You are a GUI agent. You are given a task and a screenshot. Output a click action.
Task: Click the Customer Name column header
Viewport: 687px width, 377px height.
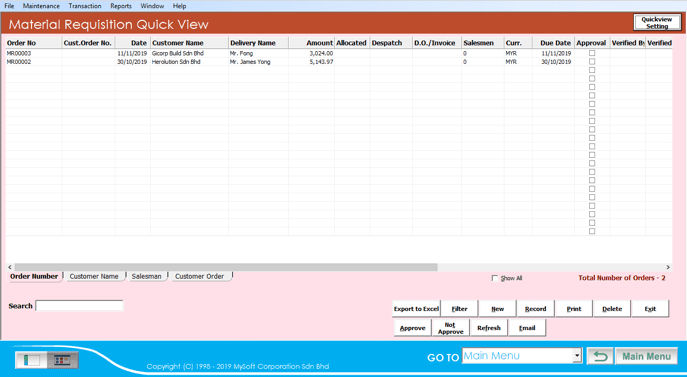point(189,43)
